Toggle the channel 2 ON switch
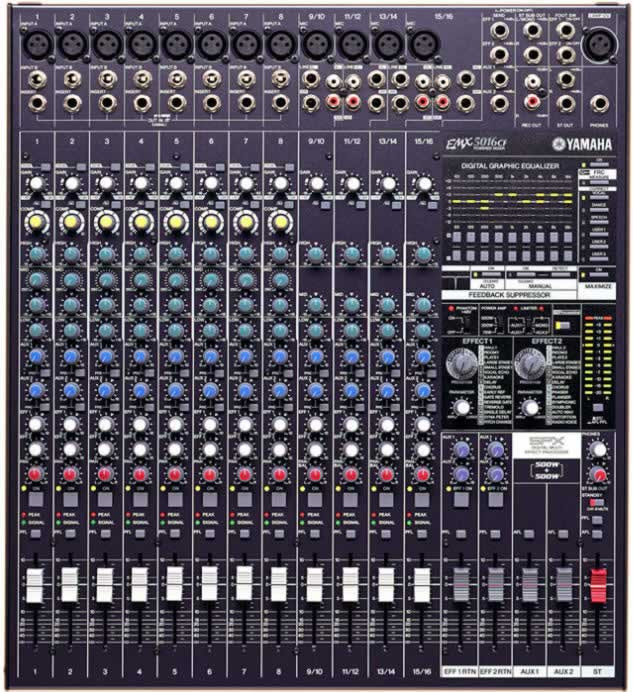This screenshot has width=633, height=692. coord(70,496)
